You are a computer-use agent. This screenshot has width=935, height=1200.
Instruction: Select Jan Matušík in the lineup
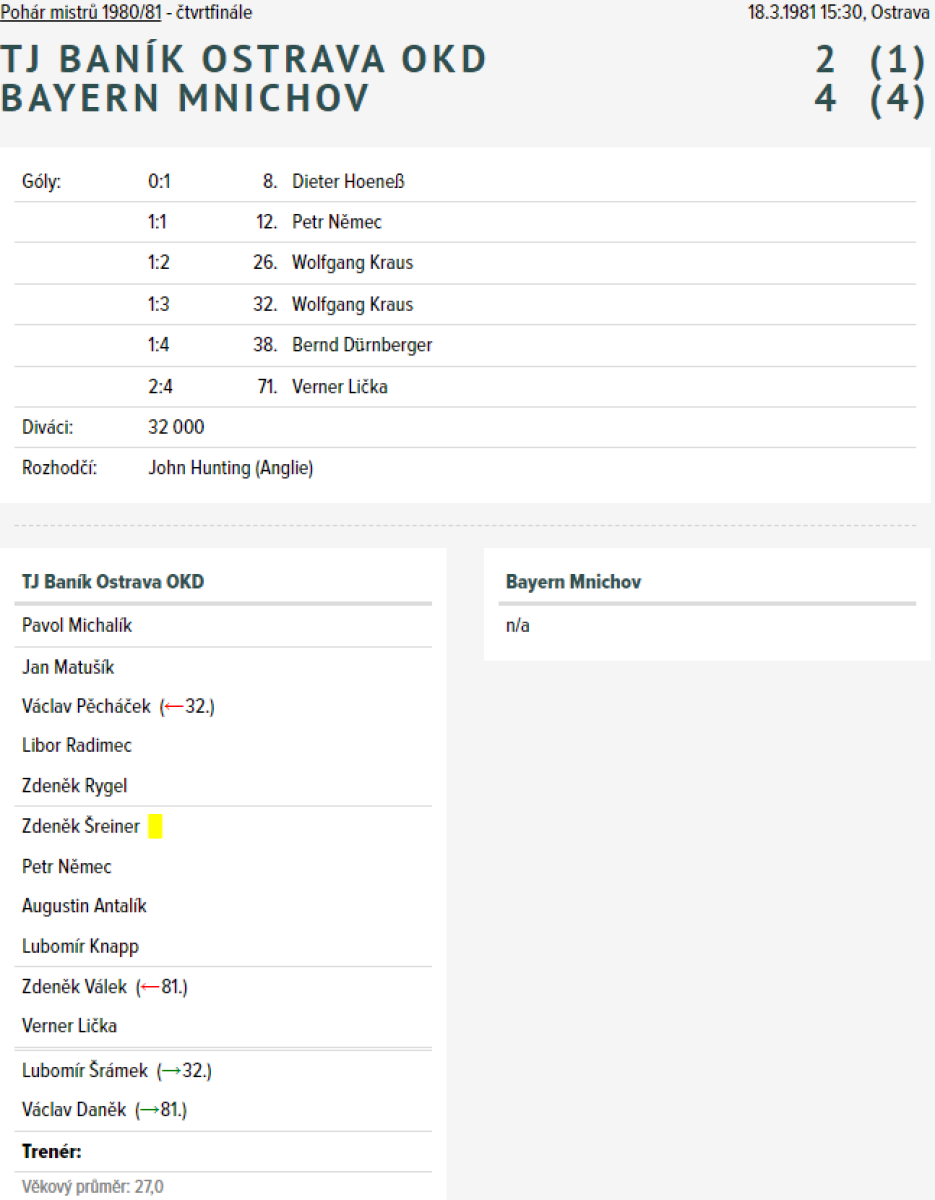pos(68,667)
